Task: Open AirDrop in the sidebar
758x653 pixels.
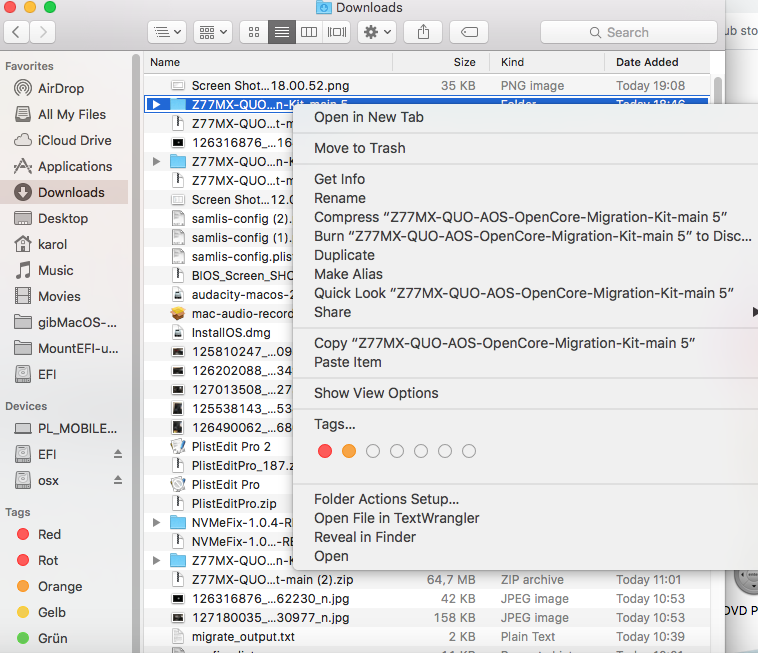Action: tap(64, 88)
